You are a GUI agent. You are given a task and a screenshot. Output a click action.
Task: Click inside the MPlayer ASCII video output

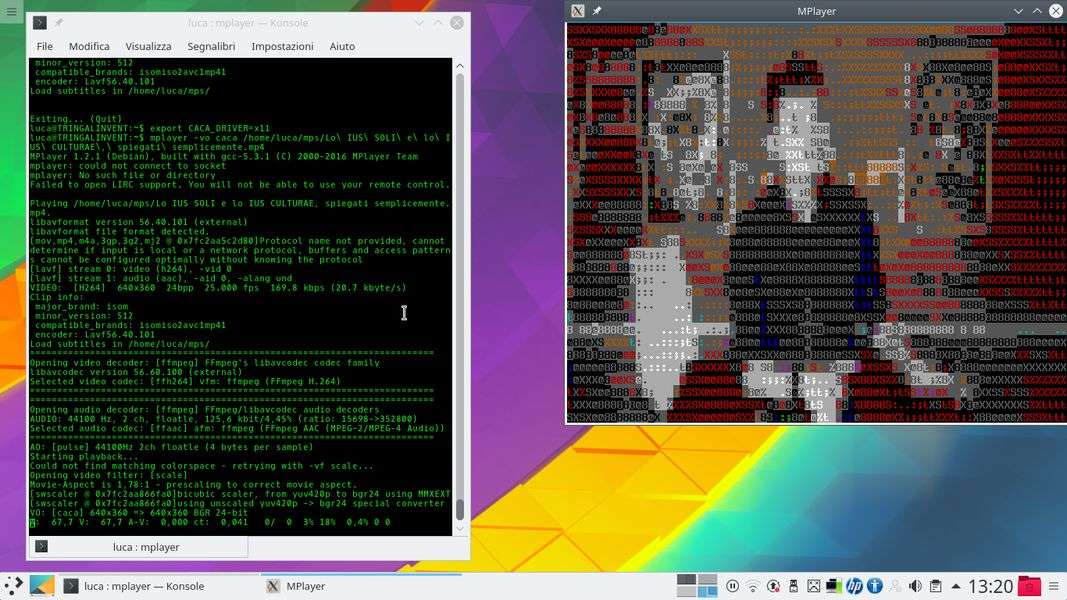tap(816, 222)
